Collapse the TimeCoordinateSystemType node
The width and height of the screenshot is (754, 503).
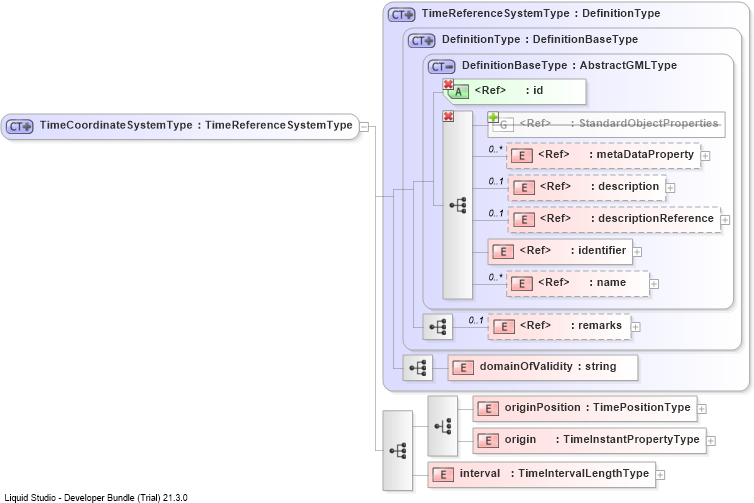coord(364,127)
